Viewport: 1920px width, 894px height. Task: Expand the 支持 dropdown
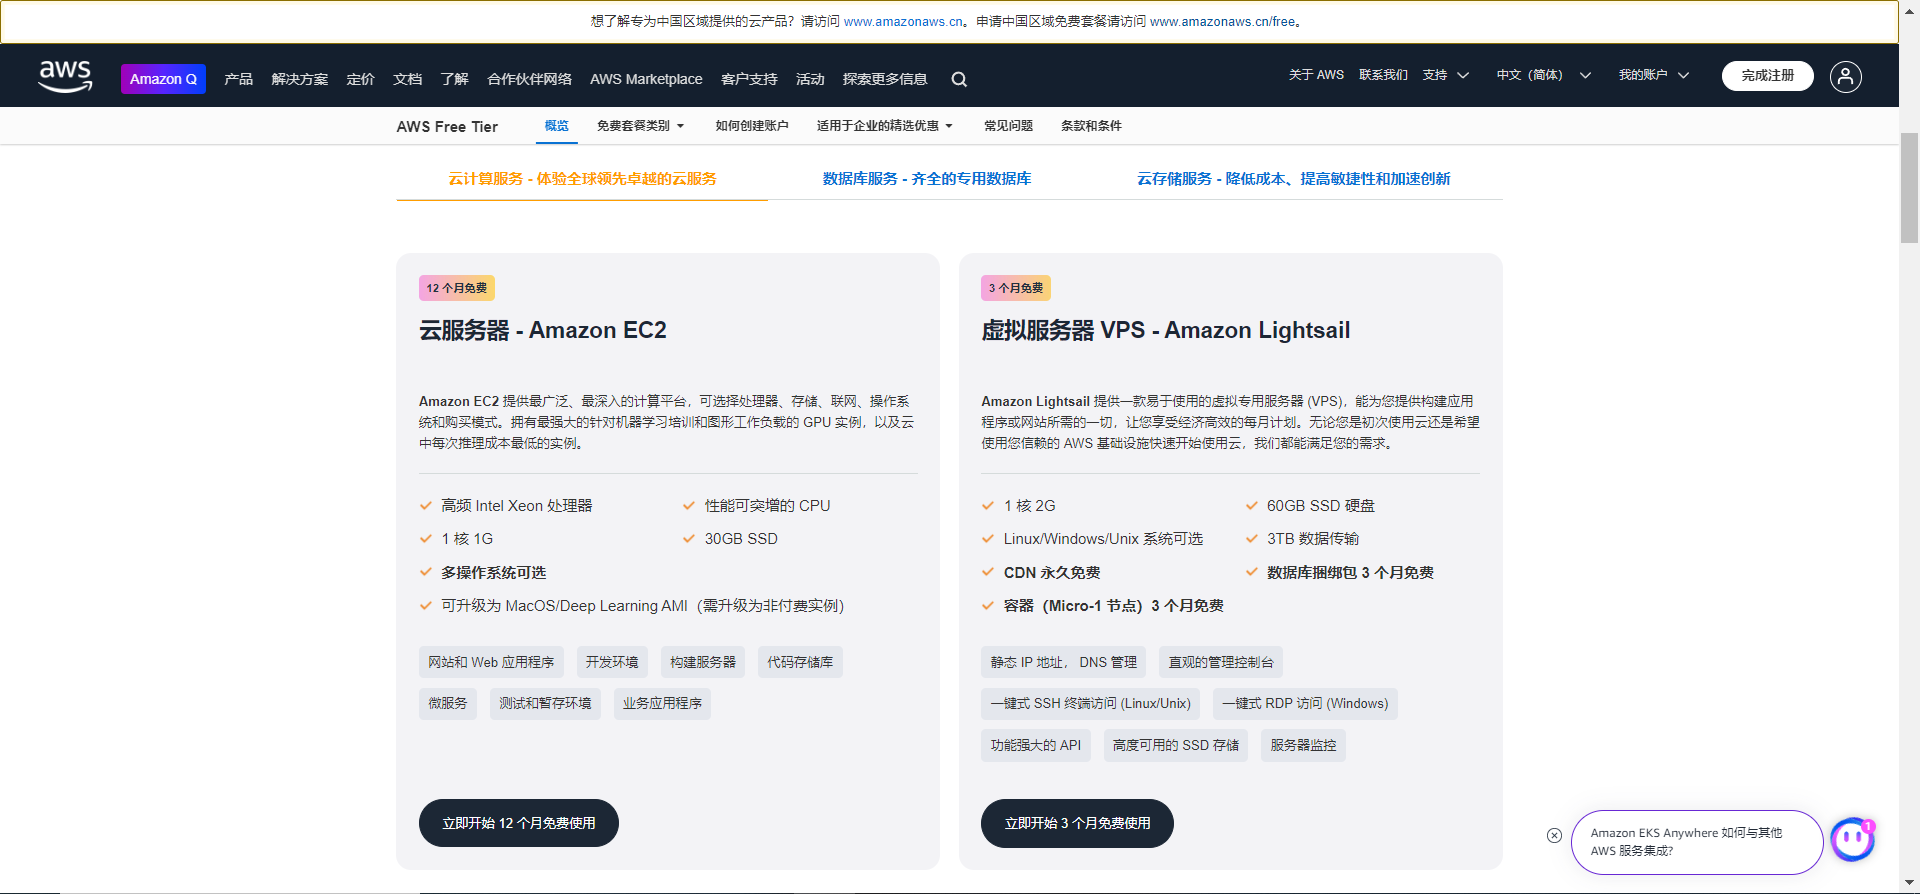coord(1446,75)
